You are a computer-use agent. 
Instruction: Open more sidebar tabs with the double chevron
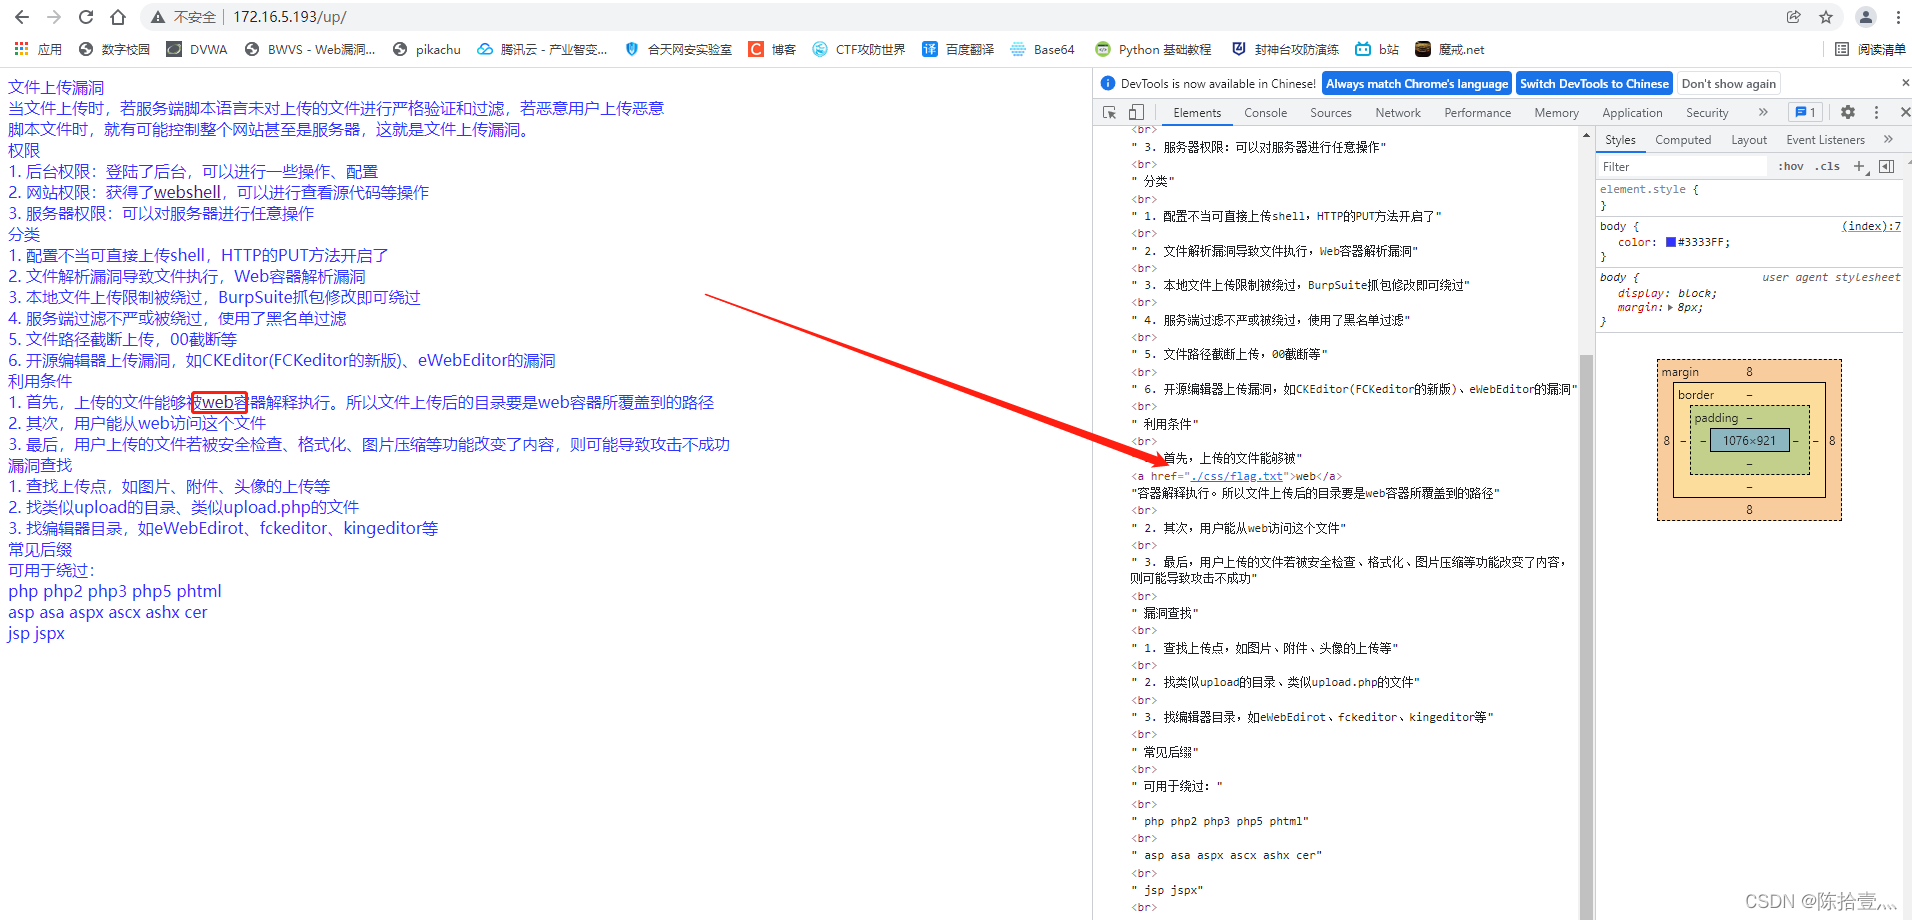1889,139
